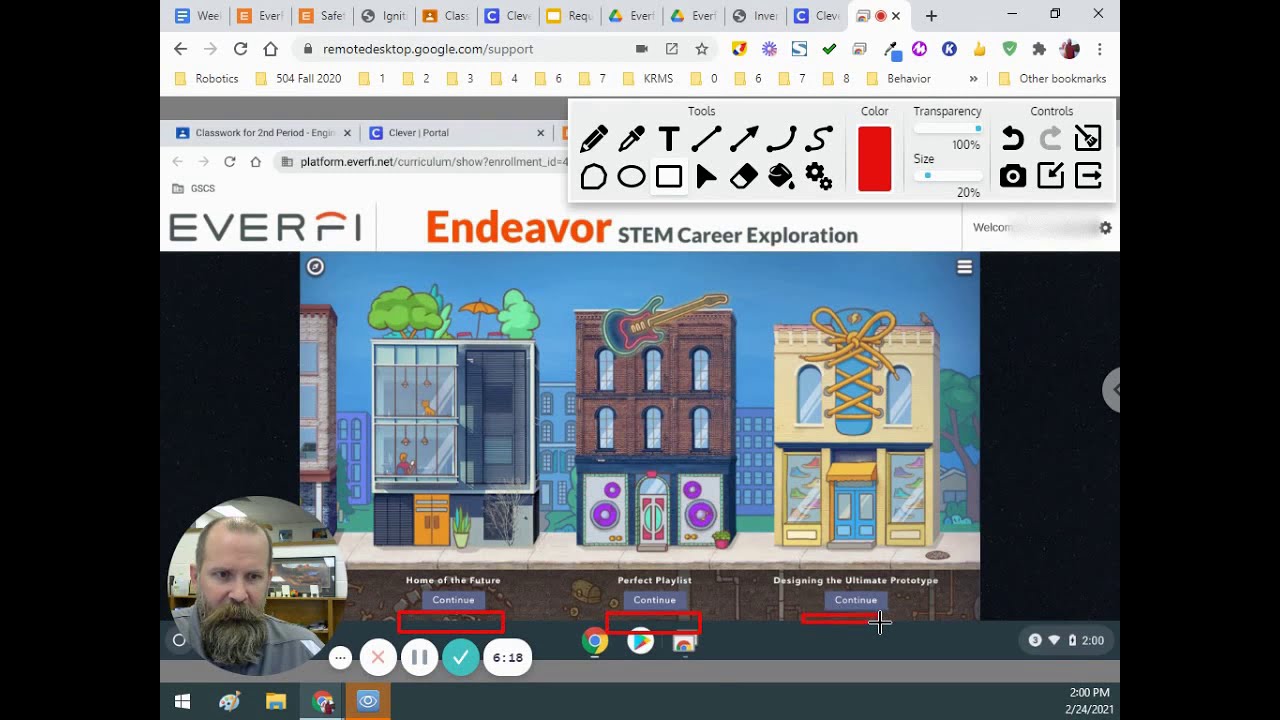Open Chrome three-dot menu
Image resolution: width=1280 pixels, height=720 pixels.
(1100, 49)
